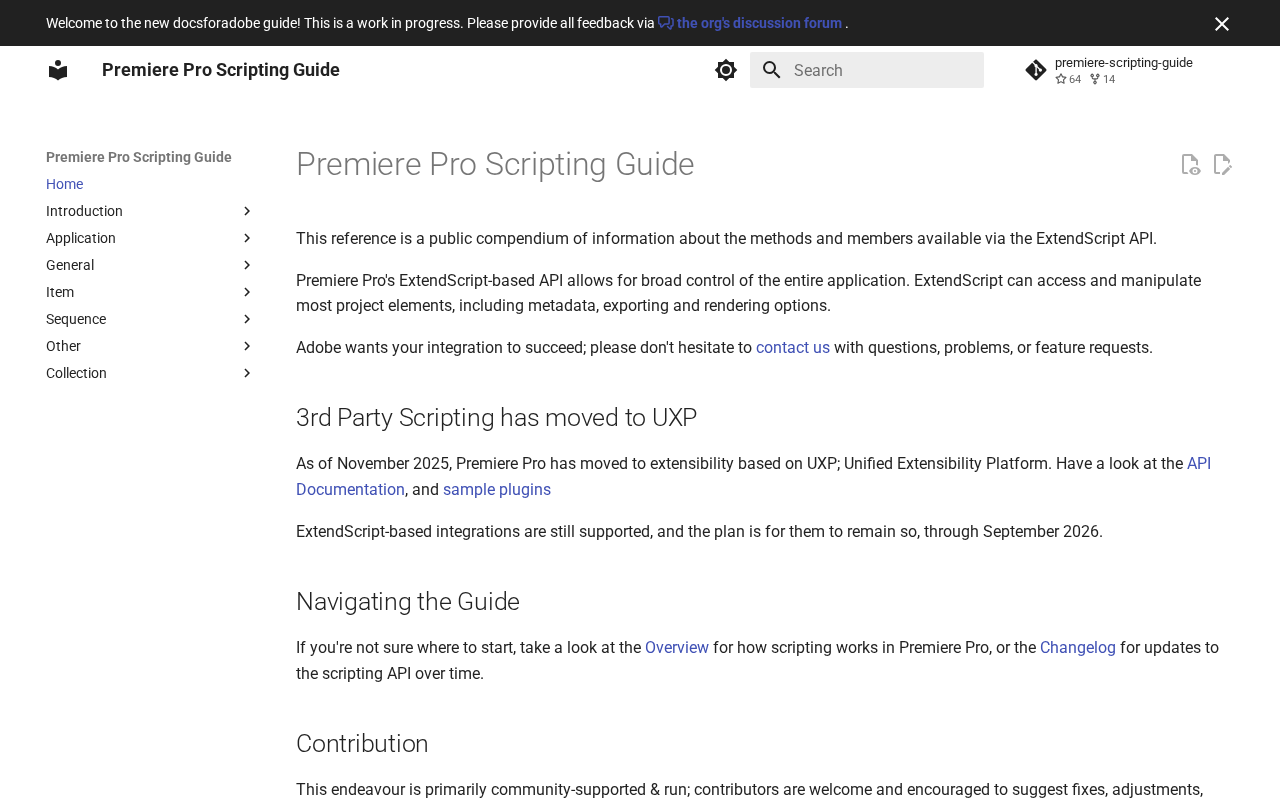Expand the Collection section chevron

pos(247,373)
